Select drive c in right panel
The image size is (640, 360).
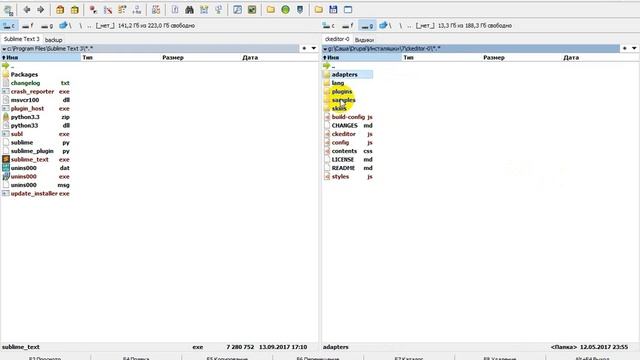coord(329,26)
